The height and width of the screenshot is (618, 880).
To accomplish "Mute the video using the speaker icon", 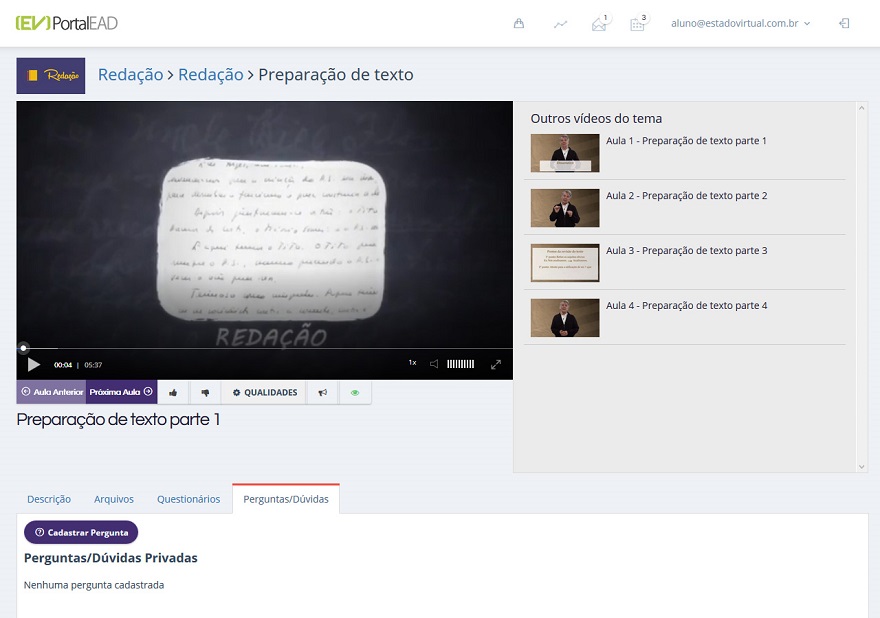I will coord(434,364).
